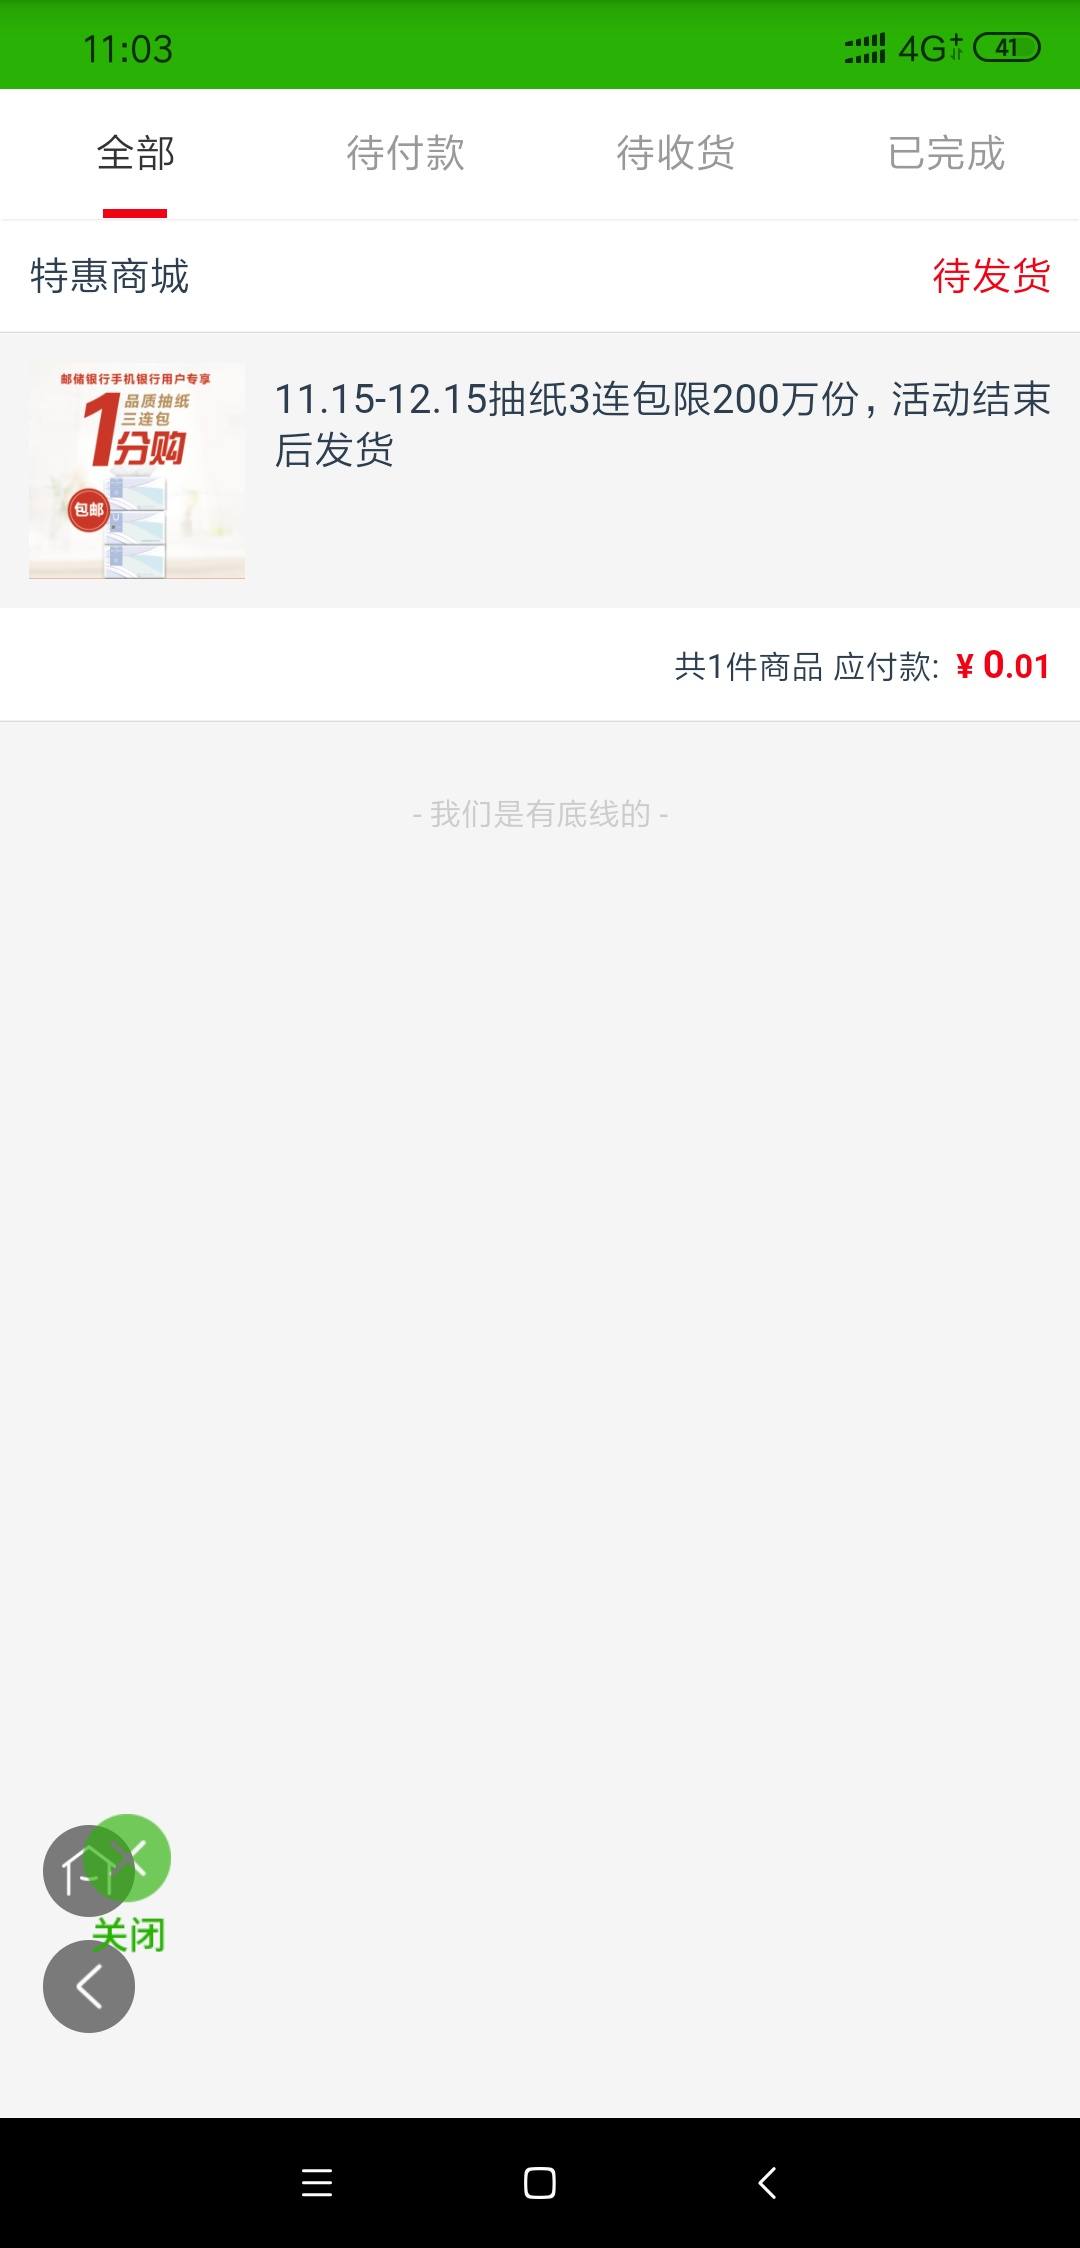This screenshot has height=2248, width=1080.
Task: Tap the 11:03 clock in status bar
Action: pyautogui.click(x=128, y=49)
